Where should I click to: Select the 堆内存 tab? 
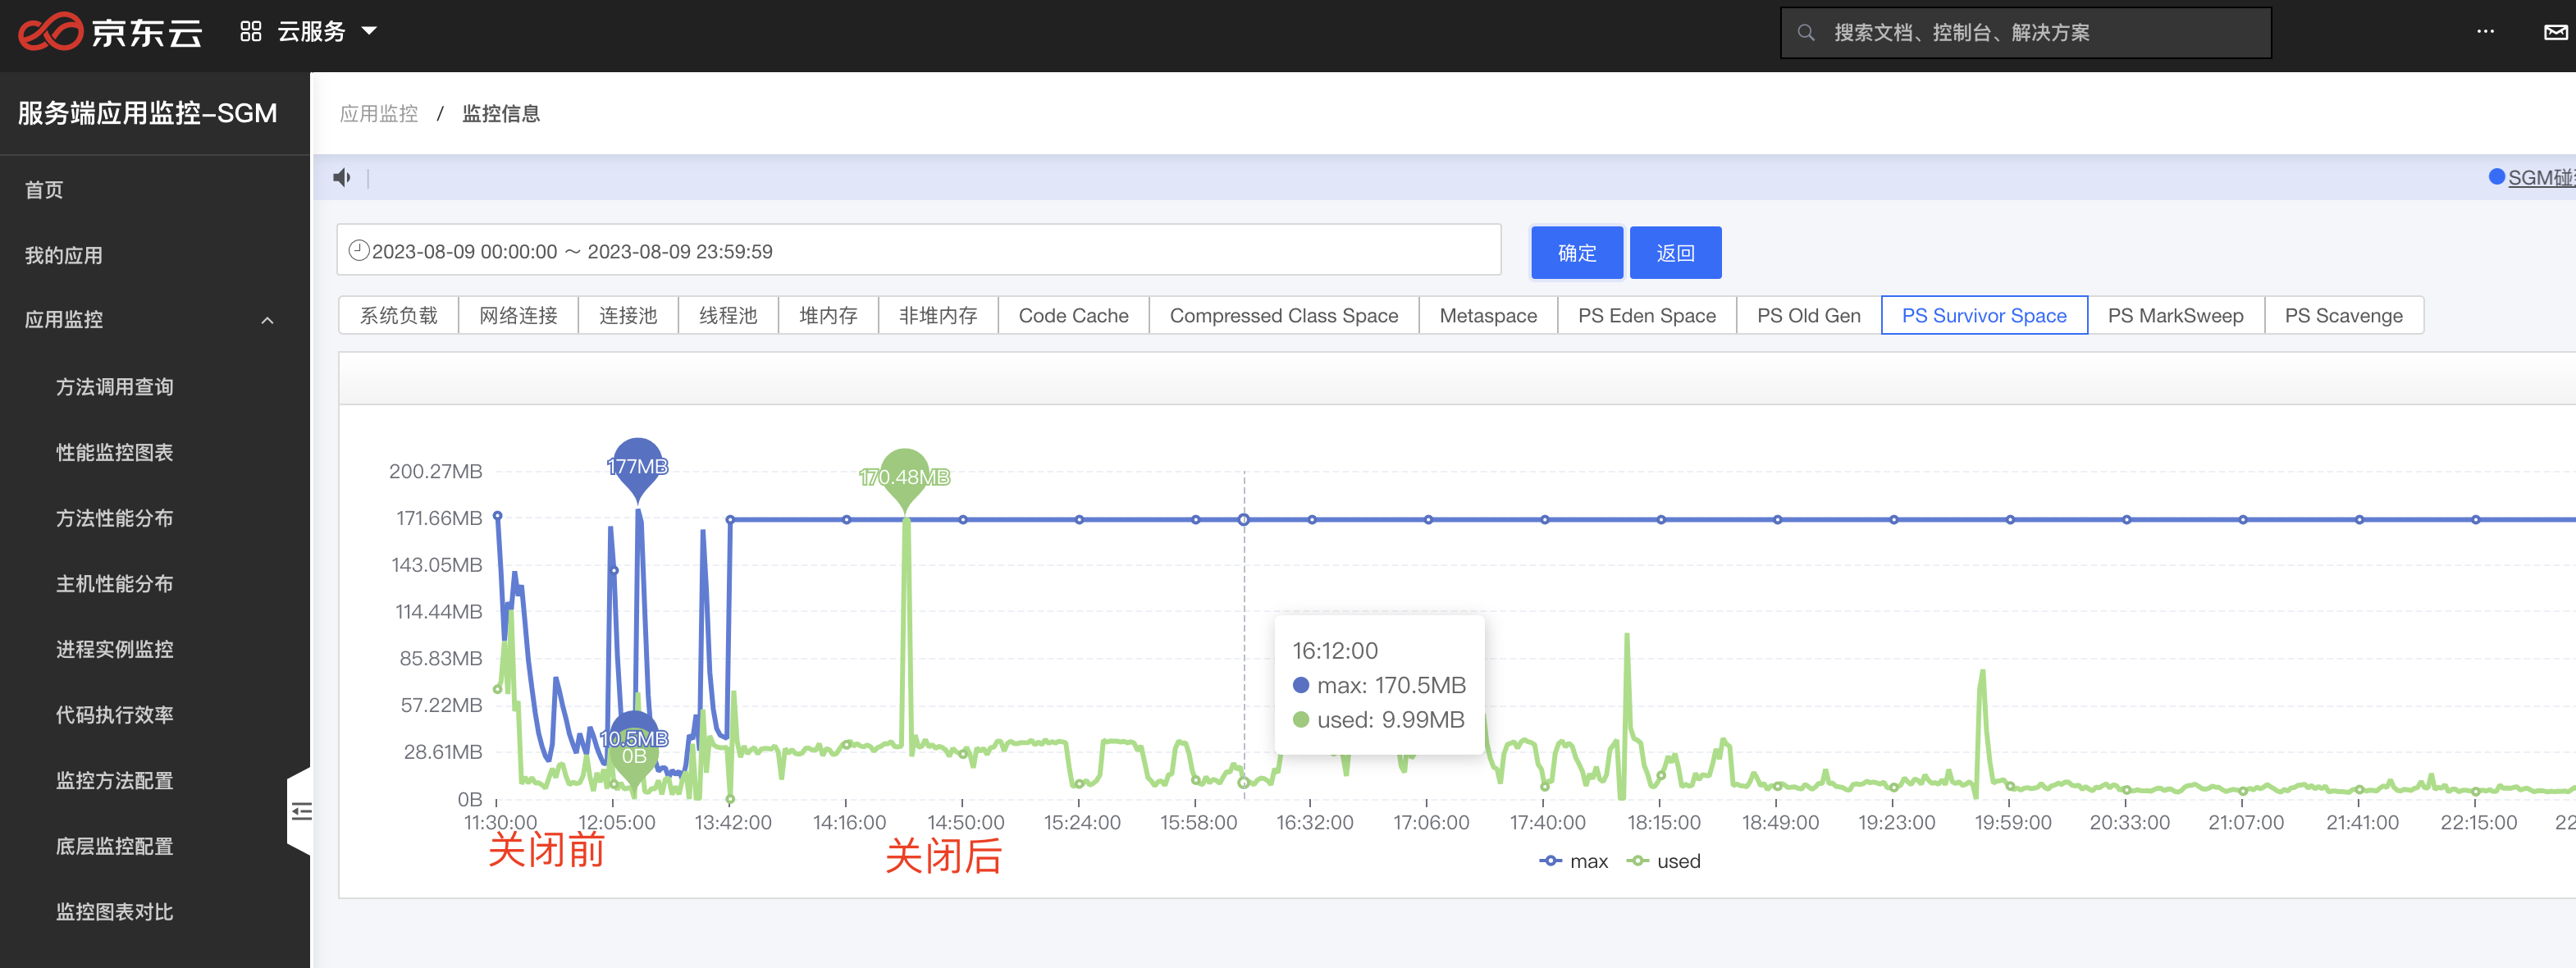pyautogui.click(x=828, y=316)
